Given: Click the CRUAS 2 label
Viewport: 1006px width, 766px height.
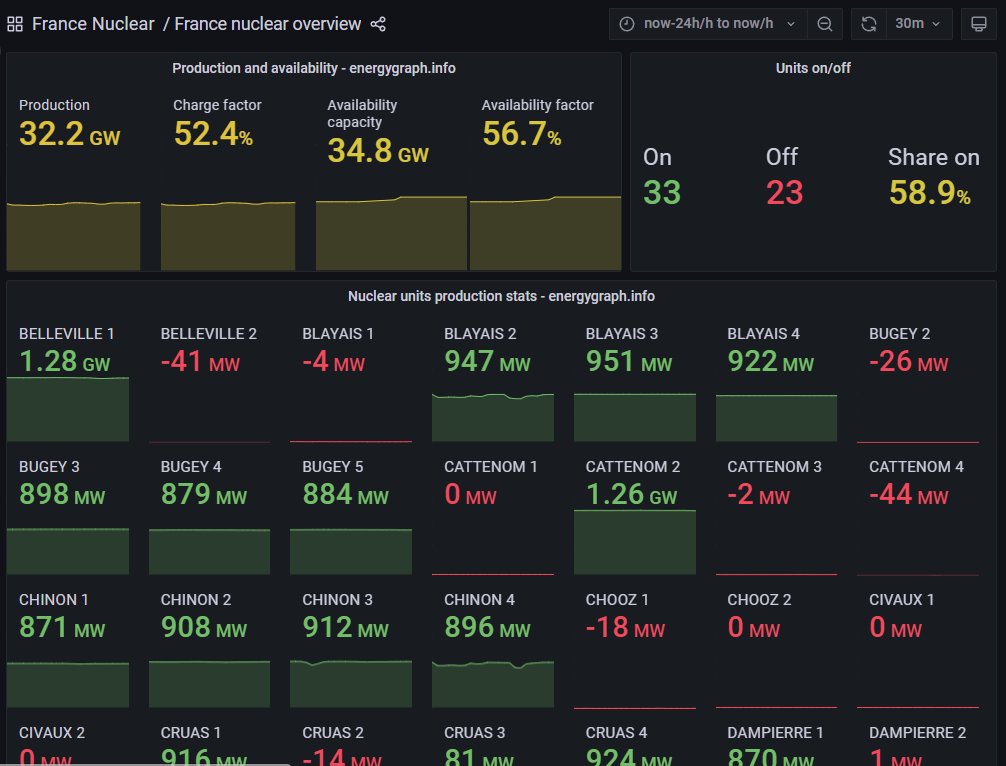Looking at the screenshot, I should (333, 733).
